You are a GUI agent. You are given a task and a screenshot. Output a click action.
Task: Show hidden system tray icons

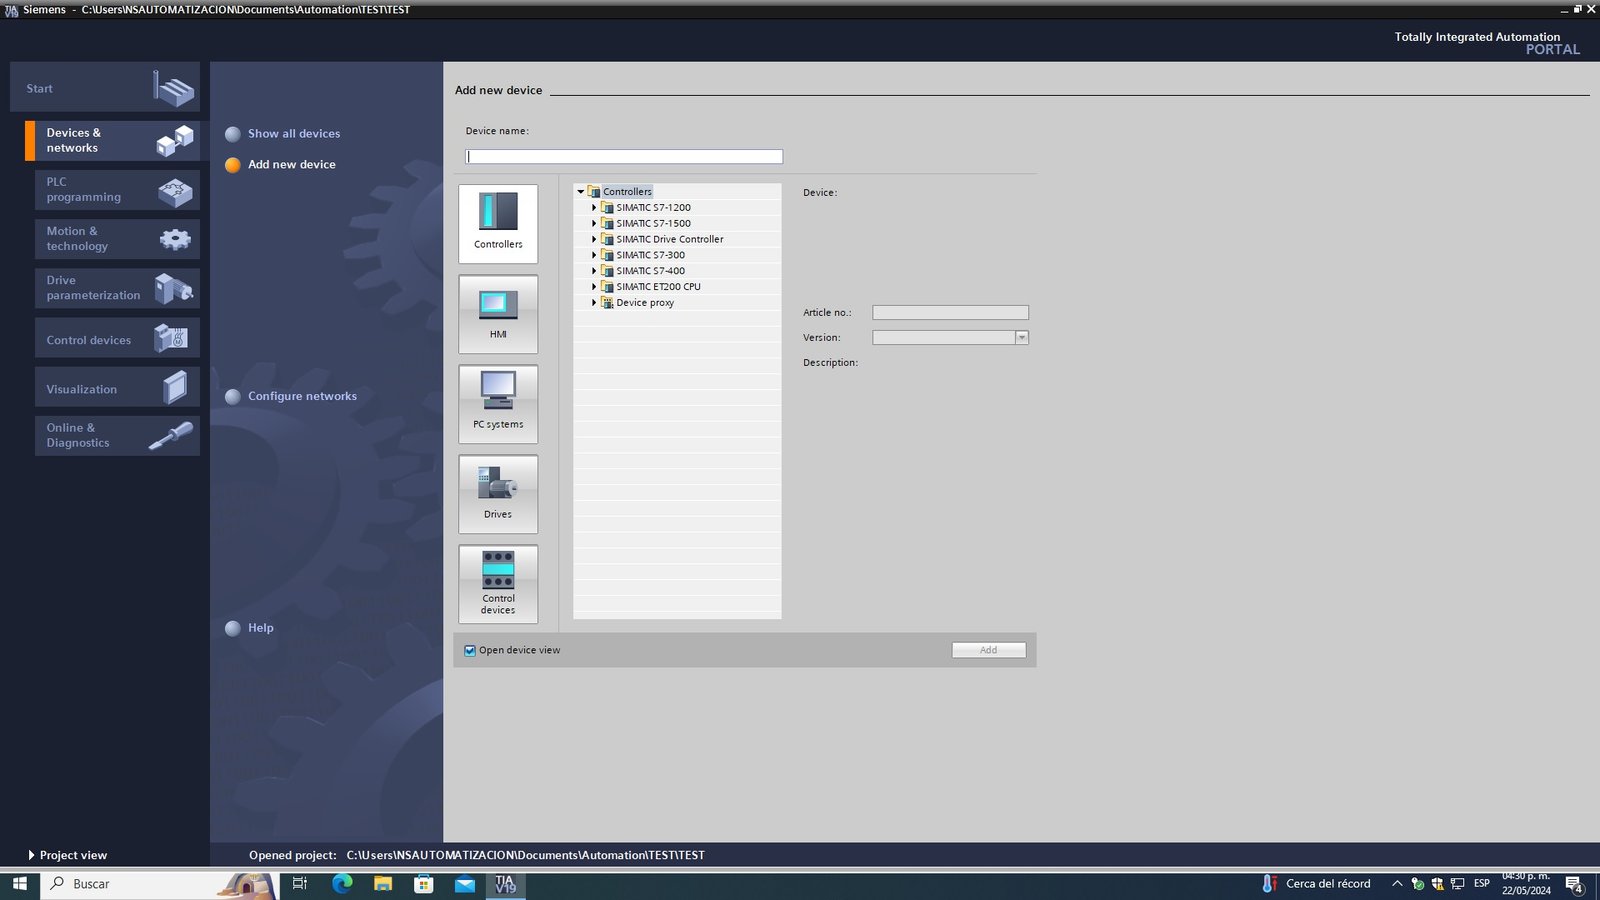pos(1397,884)
